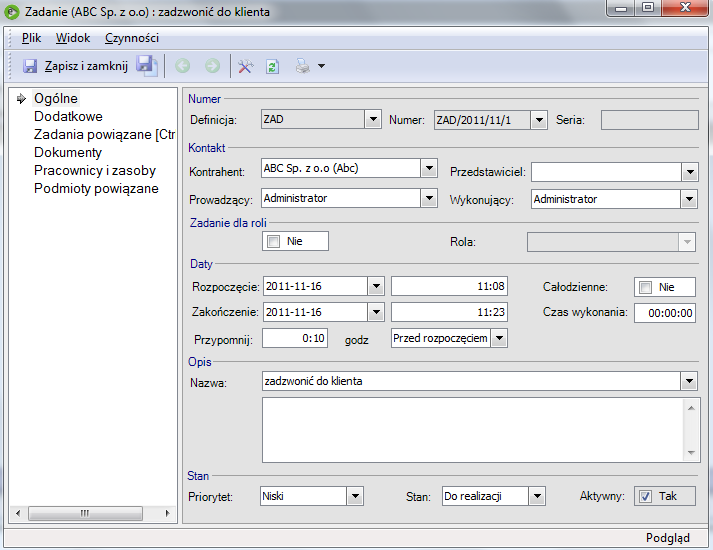Click the Czas wykonania field

coord(665,313)
